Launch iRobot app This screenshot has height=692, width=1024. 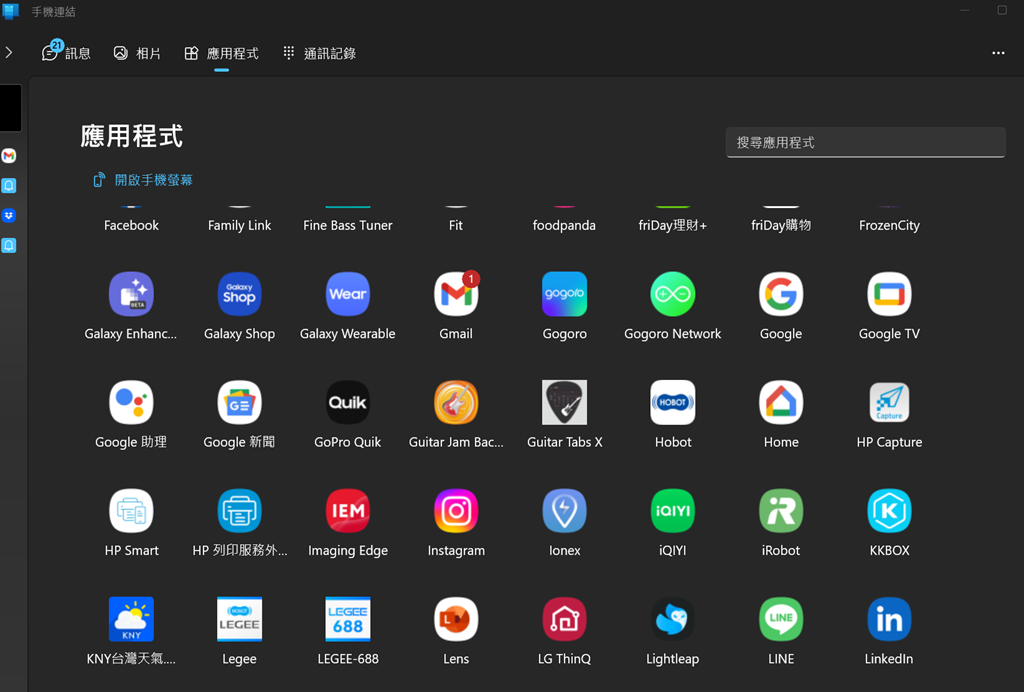click(781, 511)
